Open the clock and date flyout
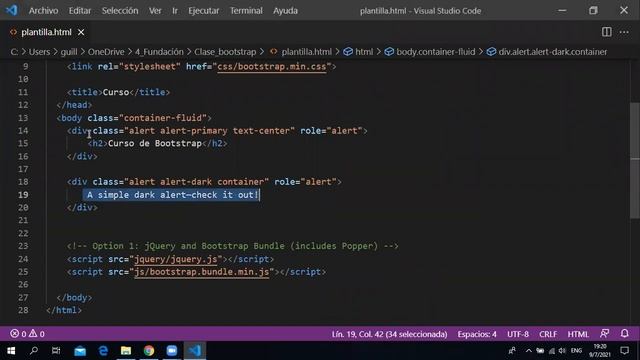This screenshot has height=360, width=640. click(600, 351)
